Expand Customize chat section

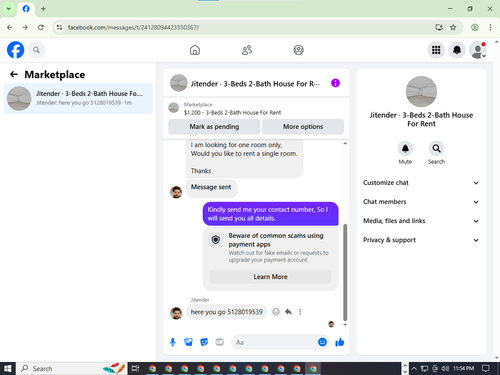pyautogui.click(x=421, y=183)
